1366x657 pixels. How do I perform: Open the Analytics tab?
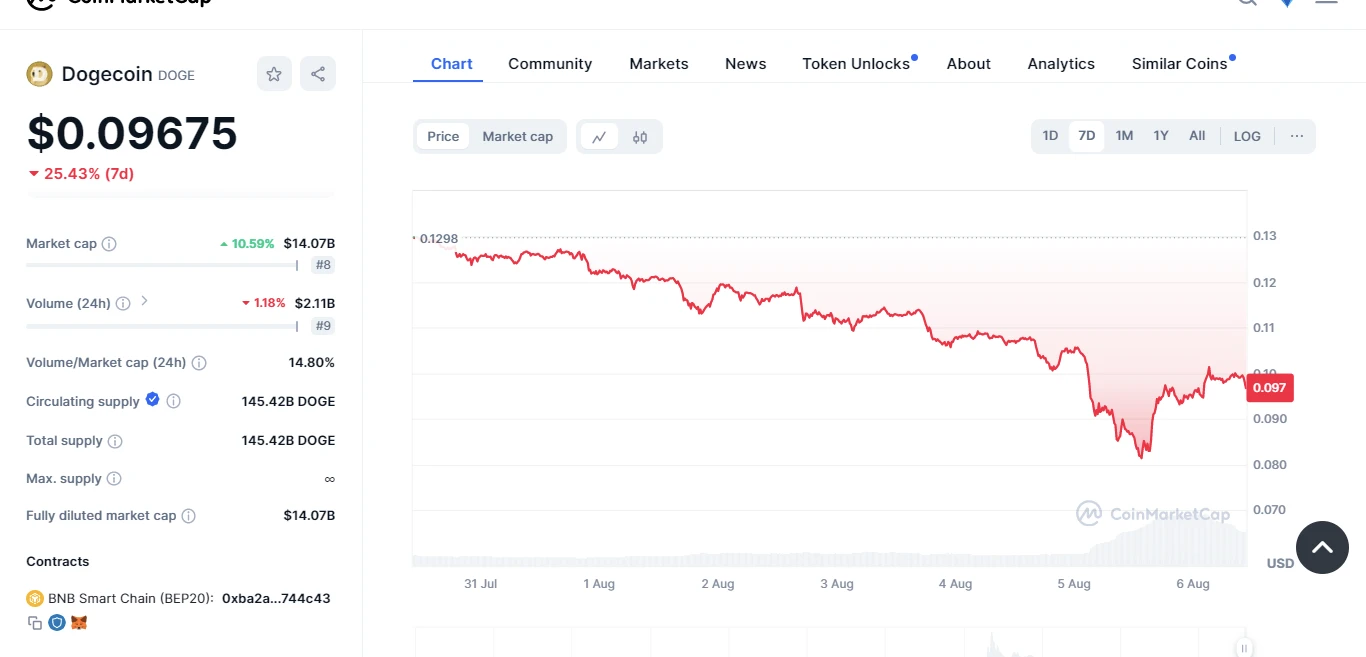[x=1061, y=64]
